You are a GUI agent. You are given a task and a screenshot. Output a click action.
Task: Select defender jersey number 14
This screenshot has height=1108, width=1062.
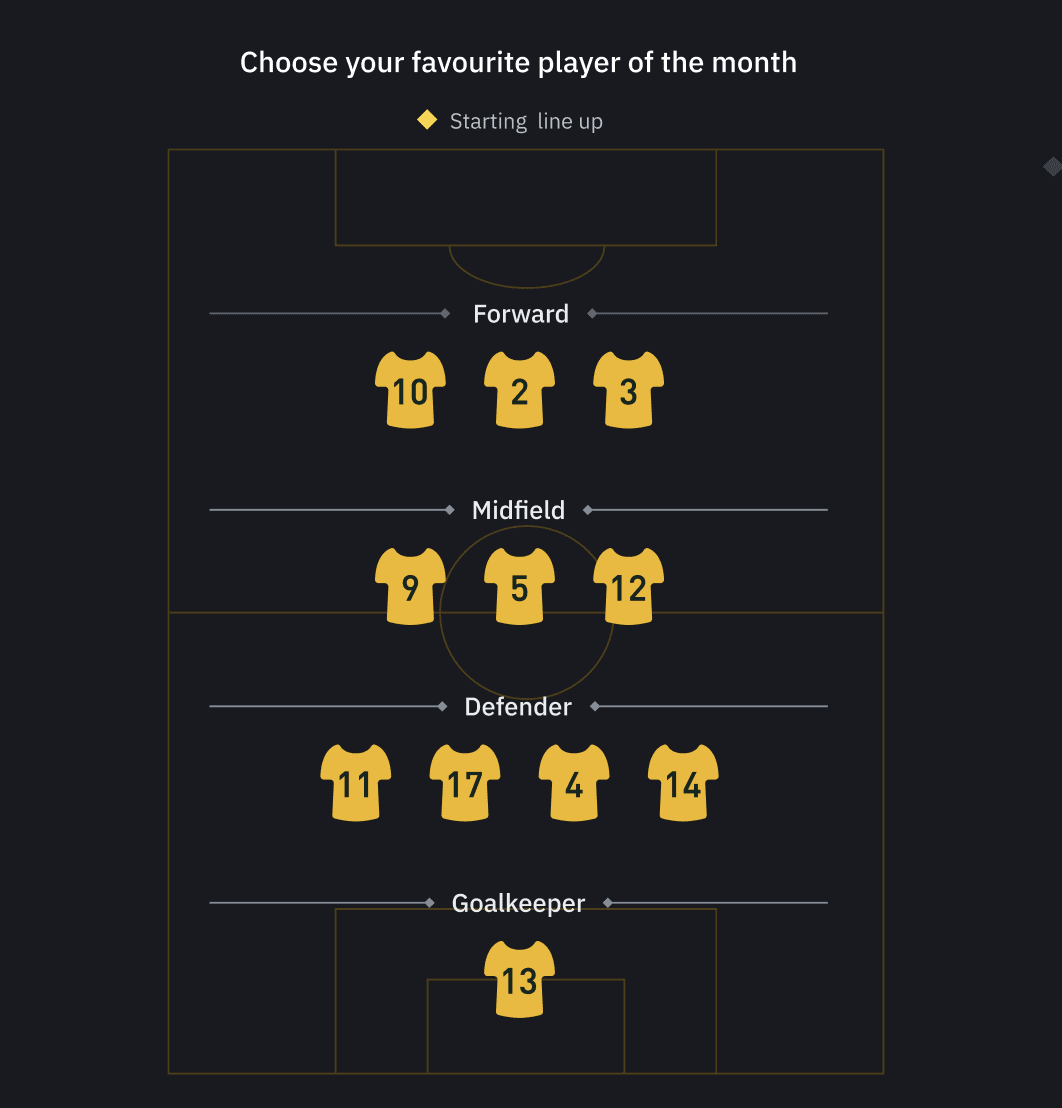tap(683, 783)
